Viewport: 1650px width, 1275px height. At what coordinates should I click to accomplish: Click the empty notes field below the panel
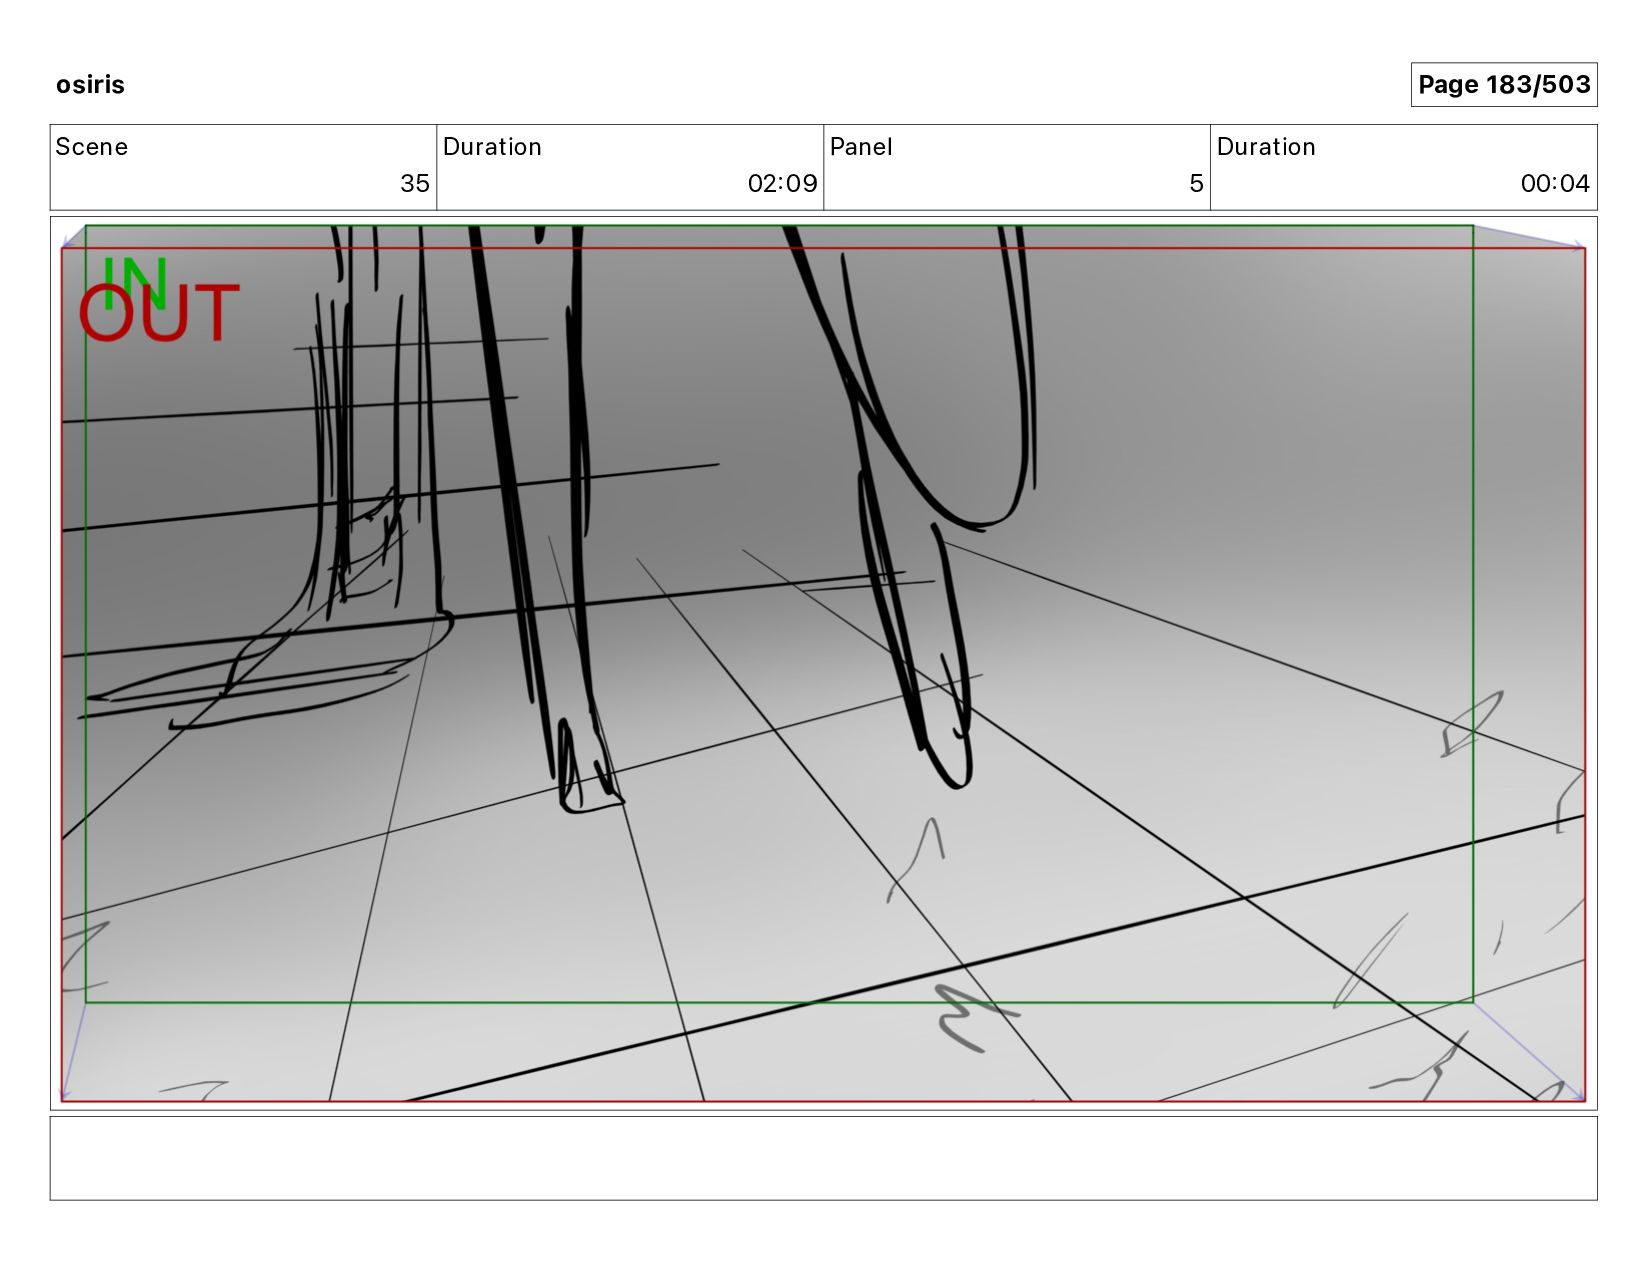pyautogui.click(x=823, y=1158)
